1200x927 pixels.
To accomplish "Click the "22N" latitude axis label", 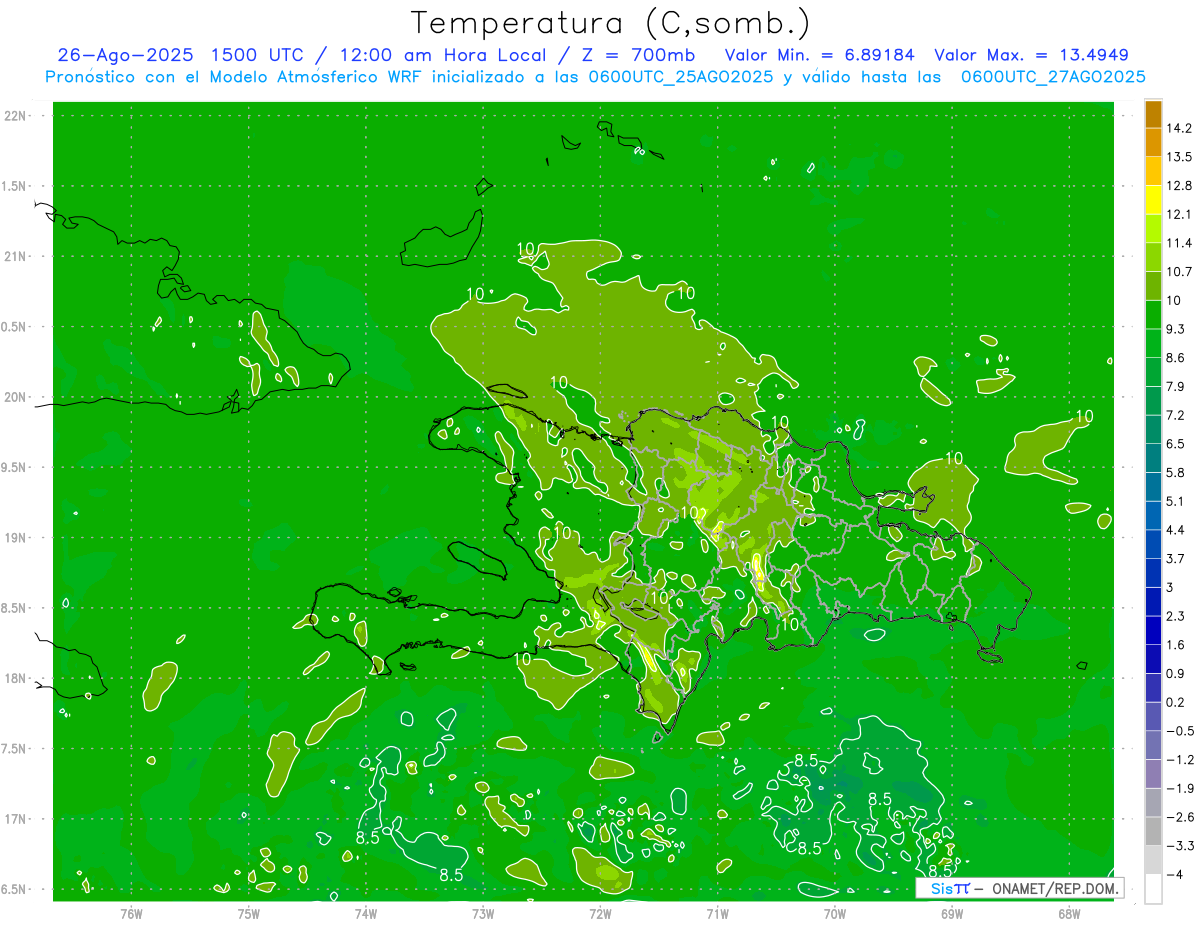I will (x=14, y=116).
